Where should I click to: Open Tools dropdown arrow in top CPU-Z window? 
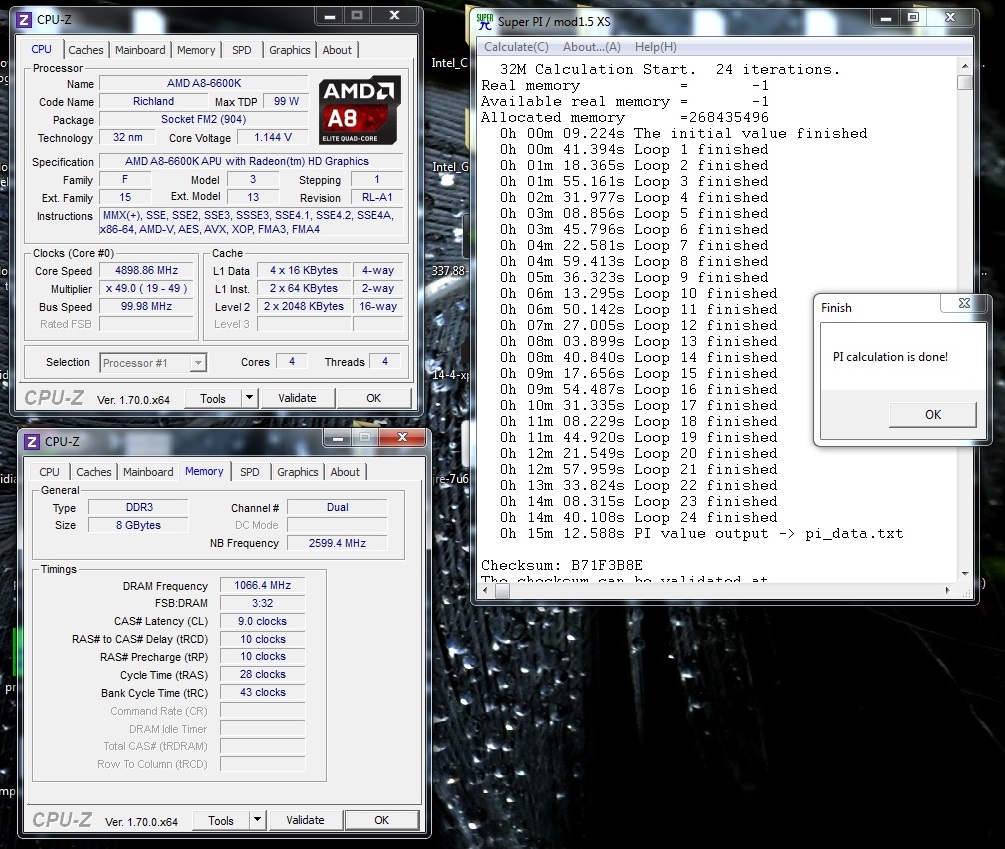pos(249,398)
